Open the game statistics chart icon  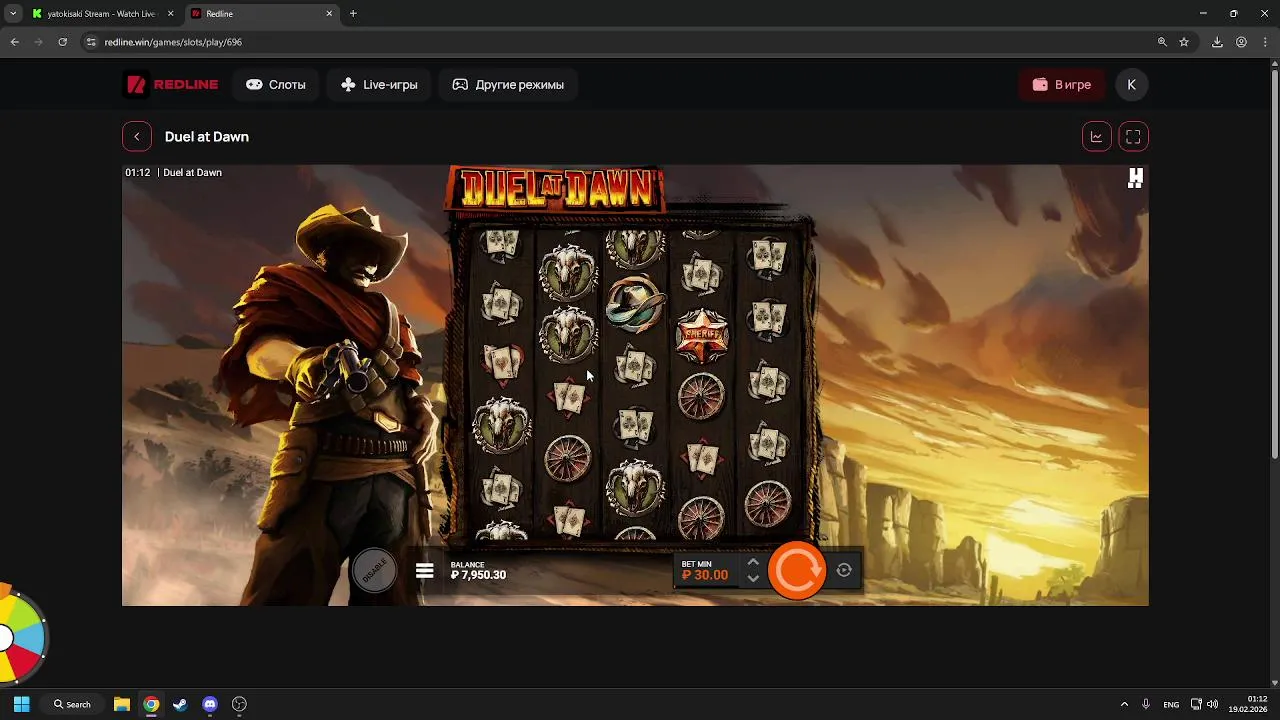pos(1097,137)
